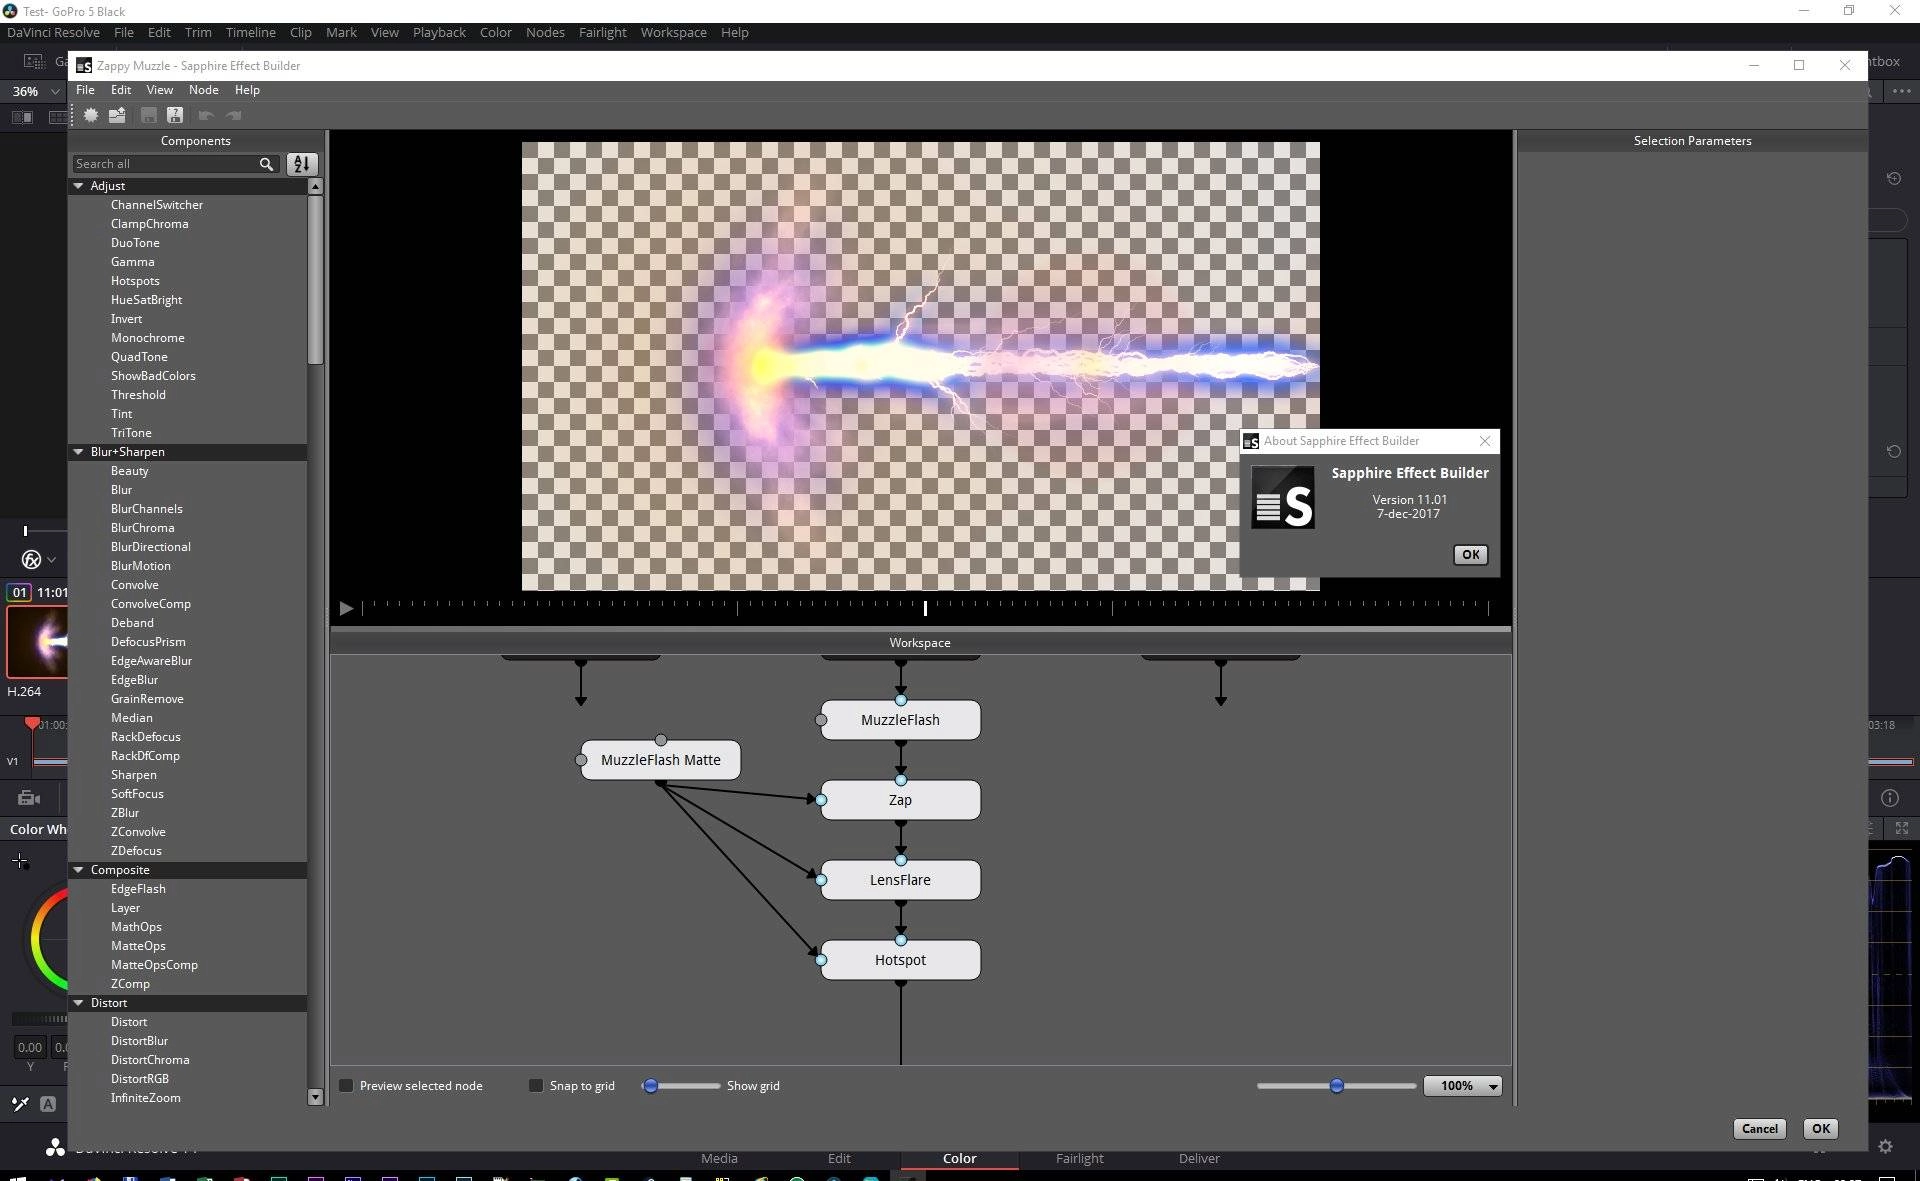Click the side input port on Hotspot node

[821, 960]
